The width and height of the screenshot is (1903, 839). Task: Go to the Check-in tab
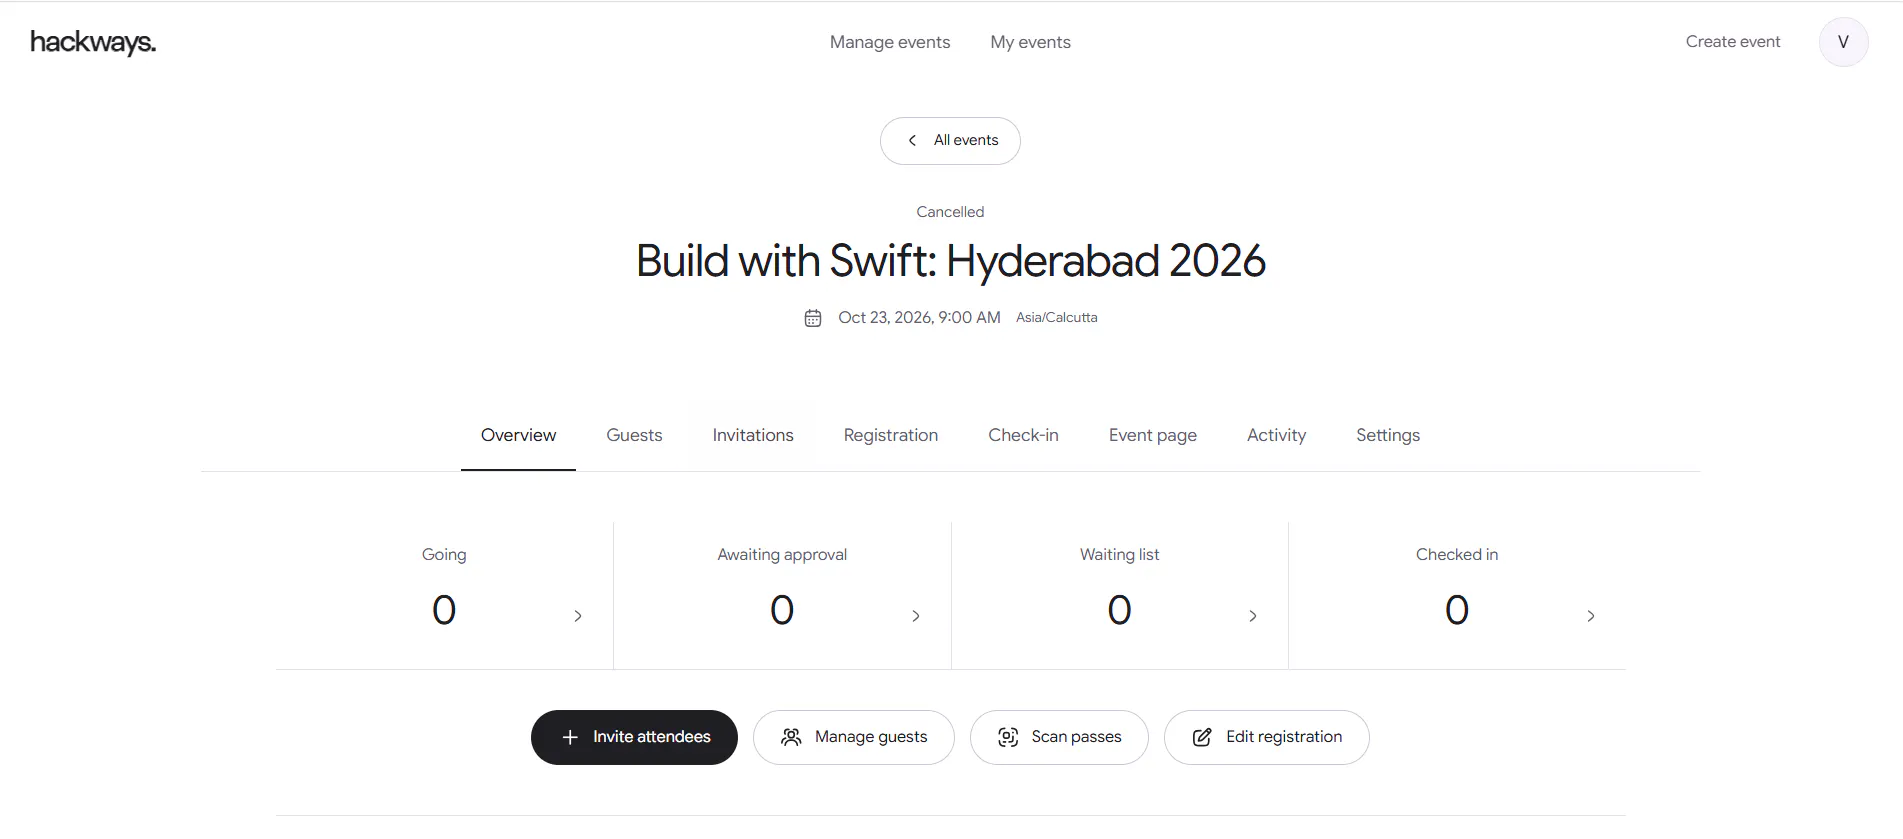(x=1023, y=435)
